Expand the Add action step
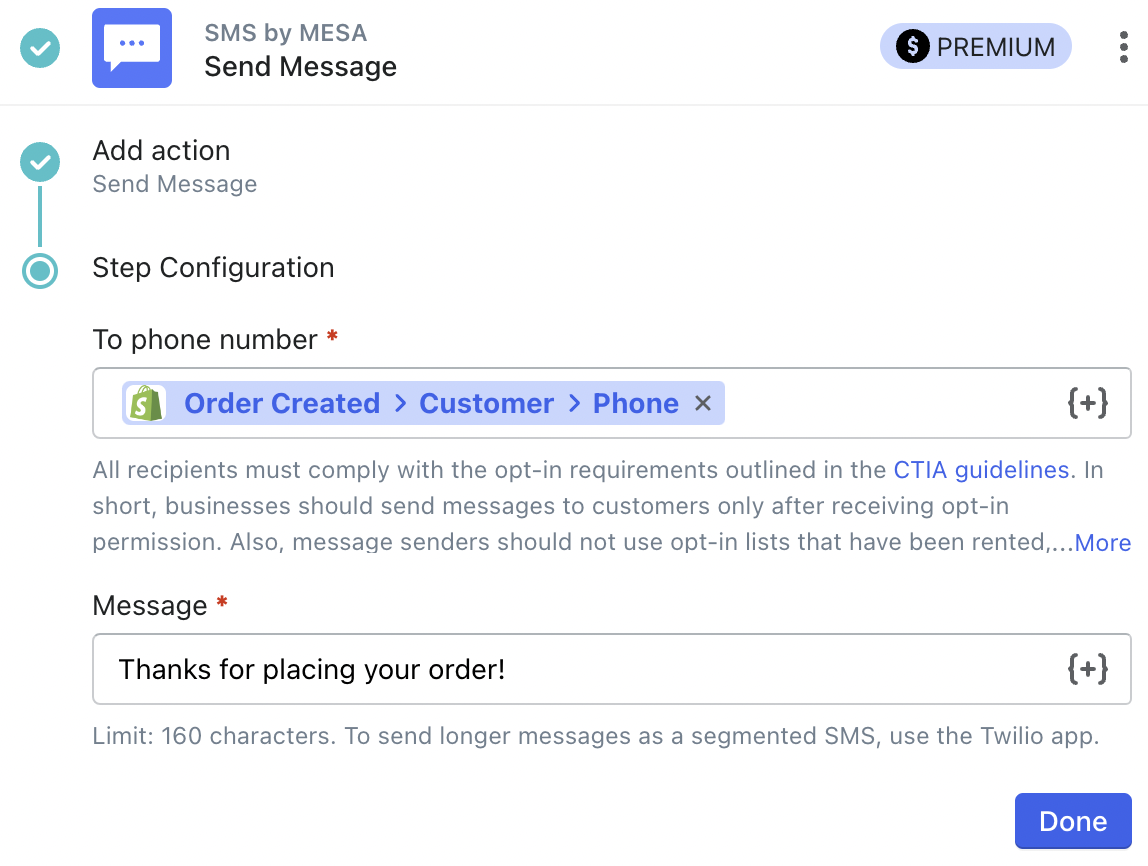This screenshot has height=866, width=1148. point(162,151)
